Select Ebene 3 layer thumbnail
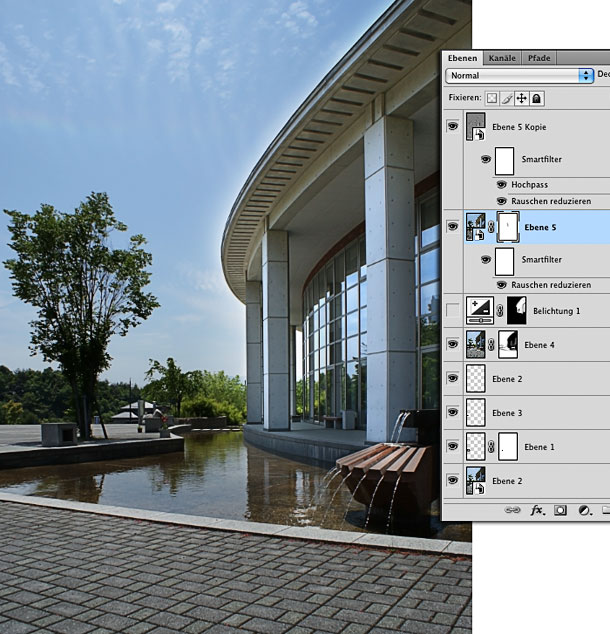Viewport: 610px width, 634px height. coord(475,412)
